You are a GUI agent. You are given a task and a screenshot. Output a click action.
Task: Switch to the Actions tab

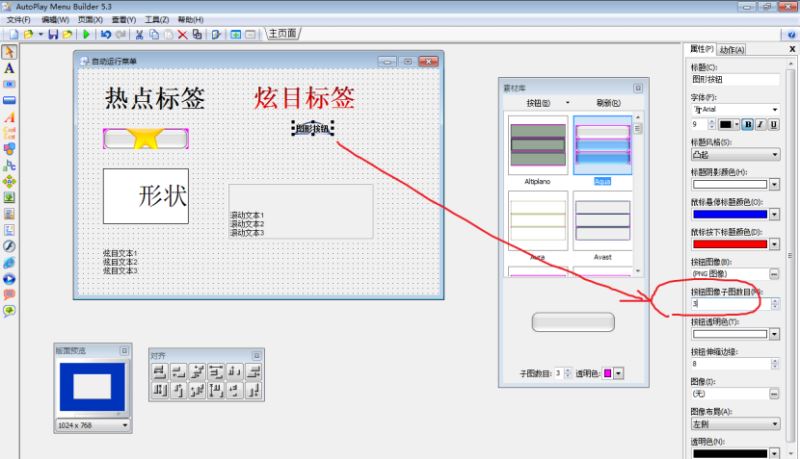[732, 49]
